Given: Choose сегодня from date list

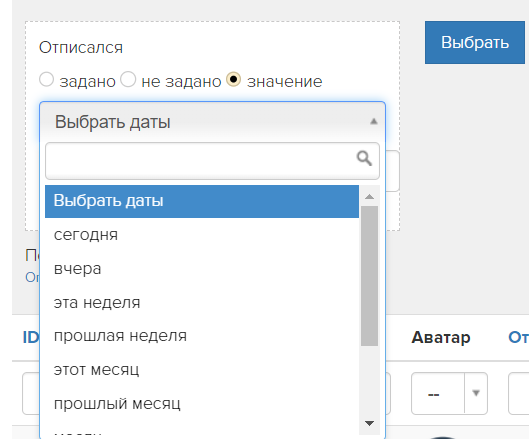Looking at the screenshot, I should (202, 235).
